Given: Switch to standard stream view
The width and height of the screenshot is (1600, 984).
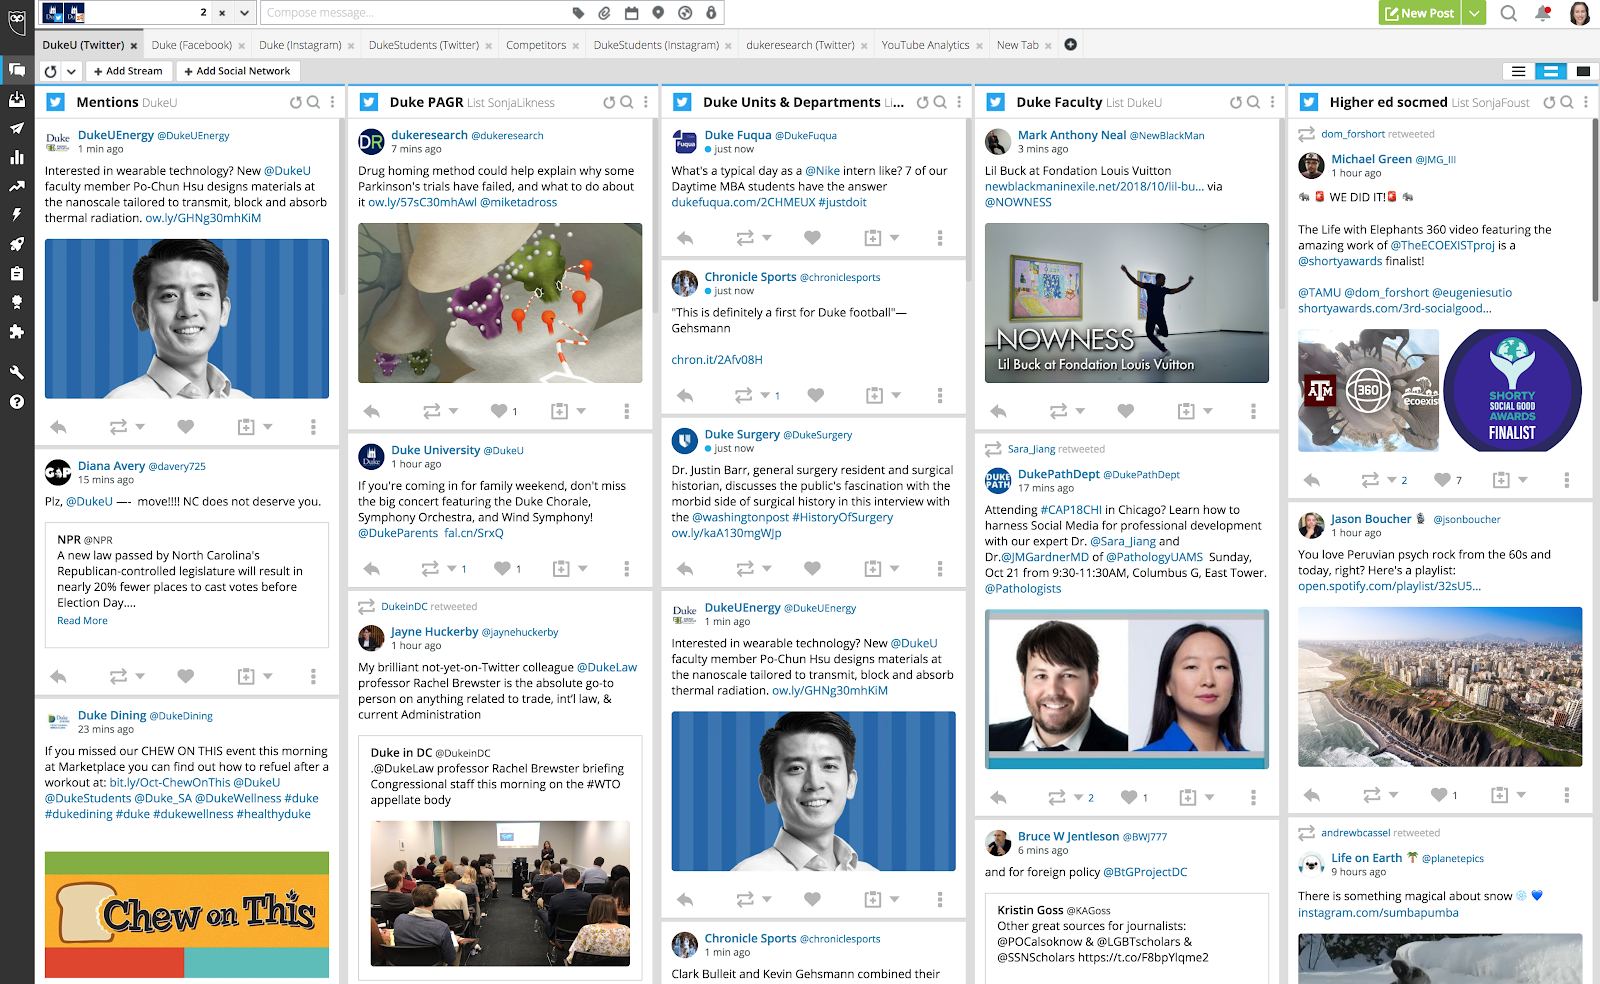Looking at the screenshot, I should coord(1550,71).
